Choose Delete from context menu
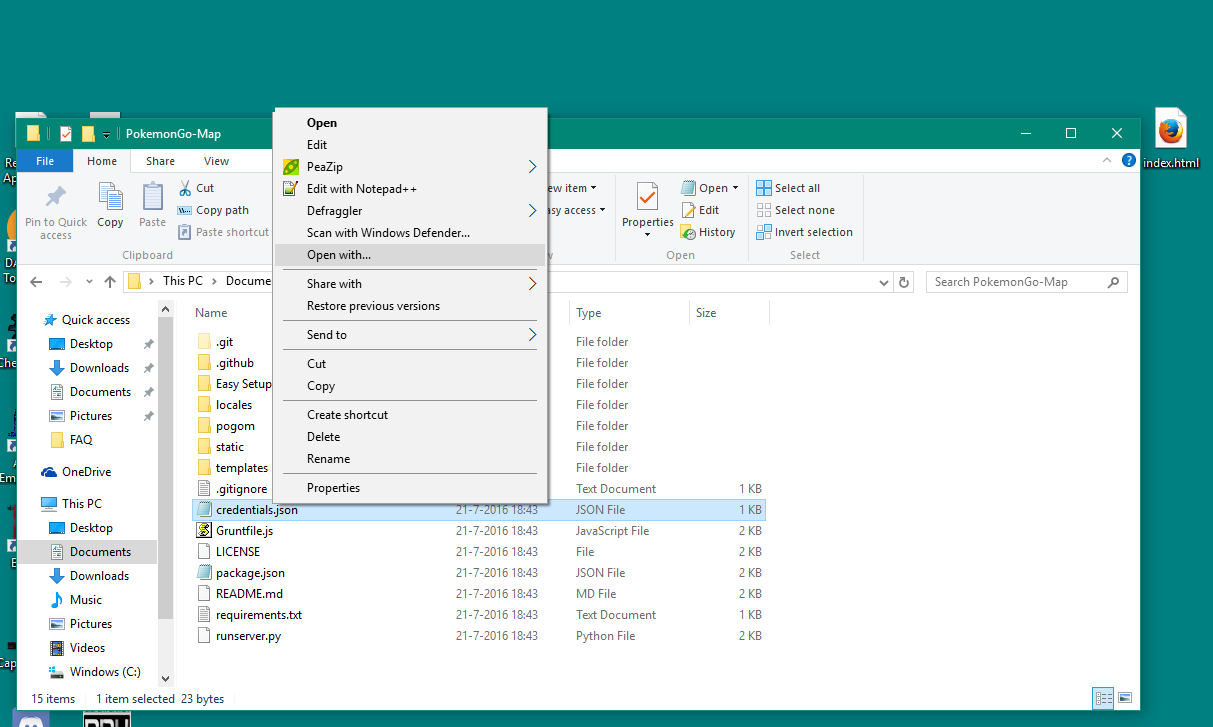The width and height of the screenshot is (1213, 727). tap(410, 437)
